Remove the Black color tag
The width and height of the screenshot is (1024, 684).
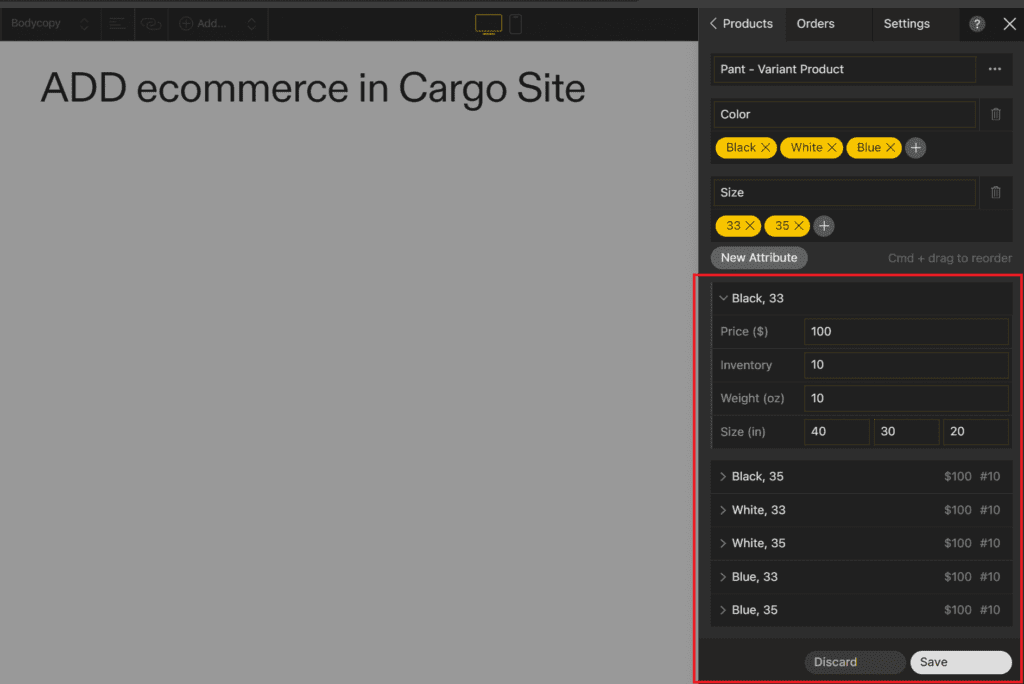765,148
